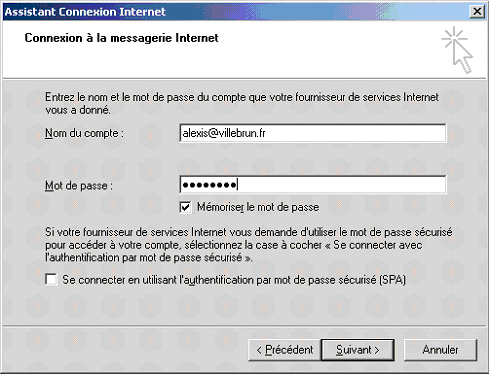Focus the Mot de passe input field

point(313,184)
